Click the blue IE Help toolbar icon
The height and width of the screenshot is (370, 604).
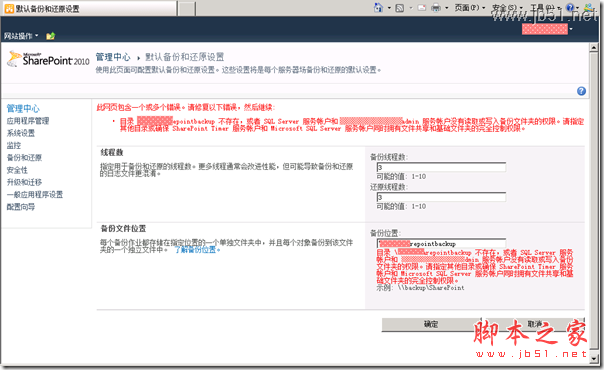pyautogui.click(x=570, y=8)
